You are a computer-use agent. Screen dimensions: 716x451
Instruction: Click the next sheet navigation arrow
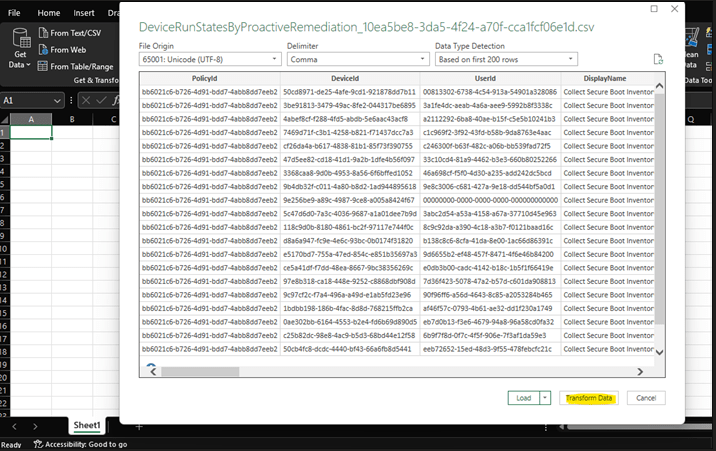point(35,427)
